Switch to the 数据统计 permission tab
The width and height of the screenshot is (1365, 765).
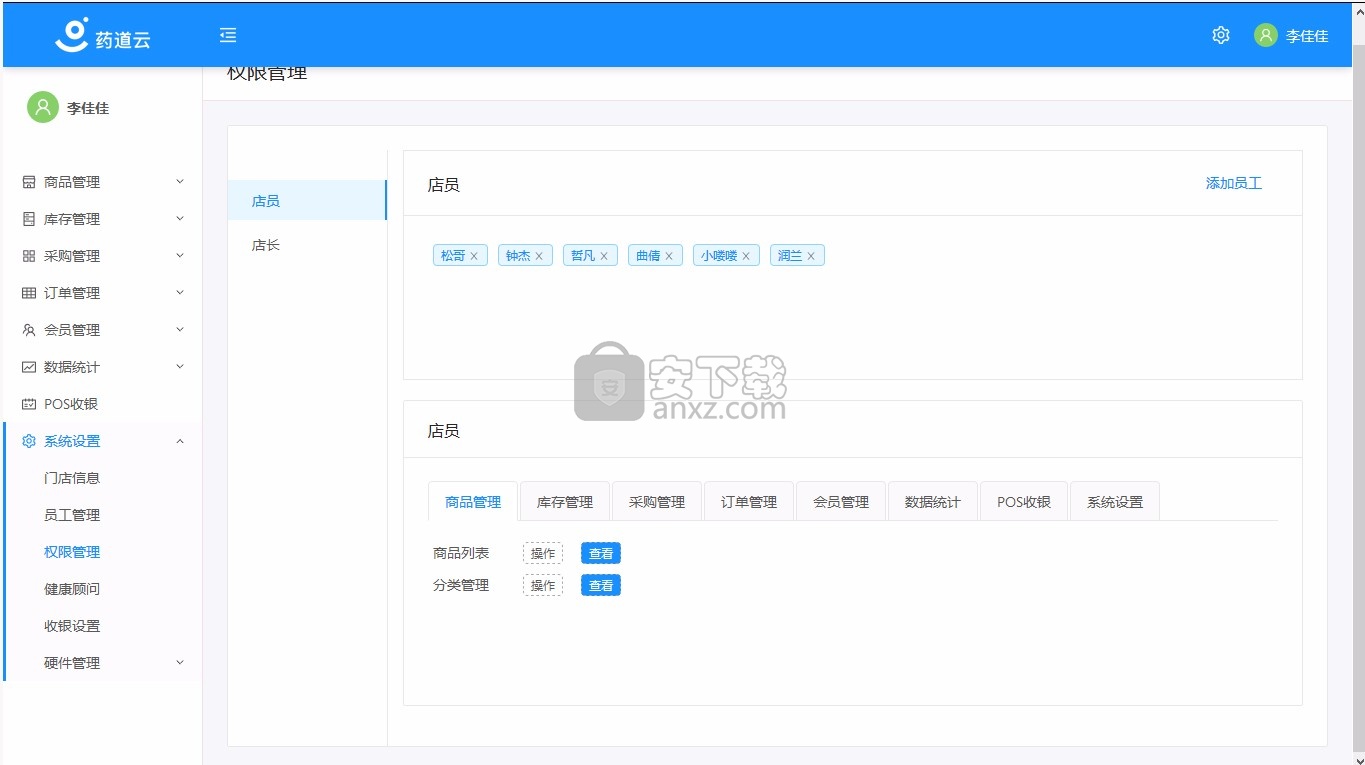coord(933,502)
